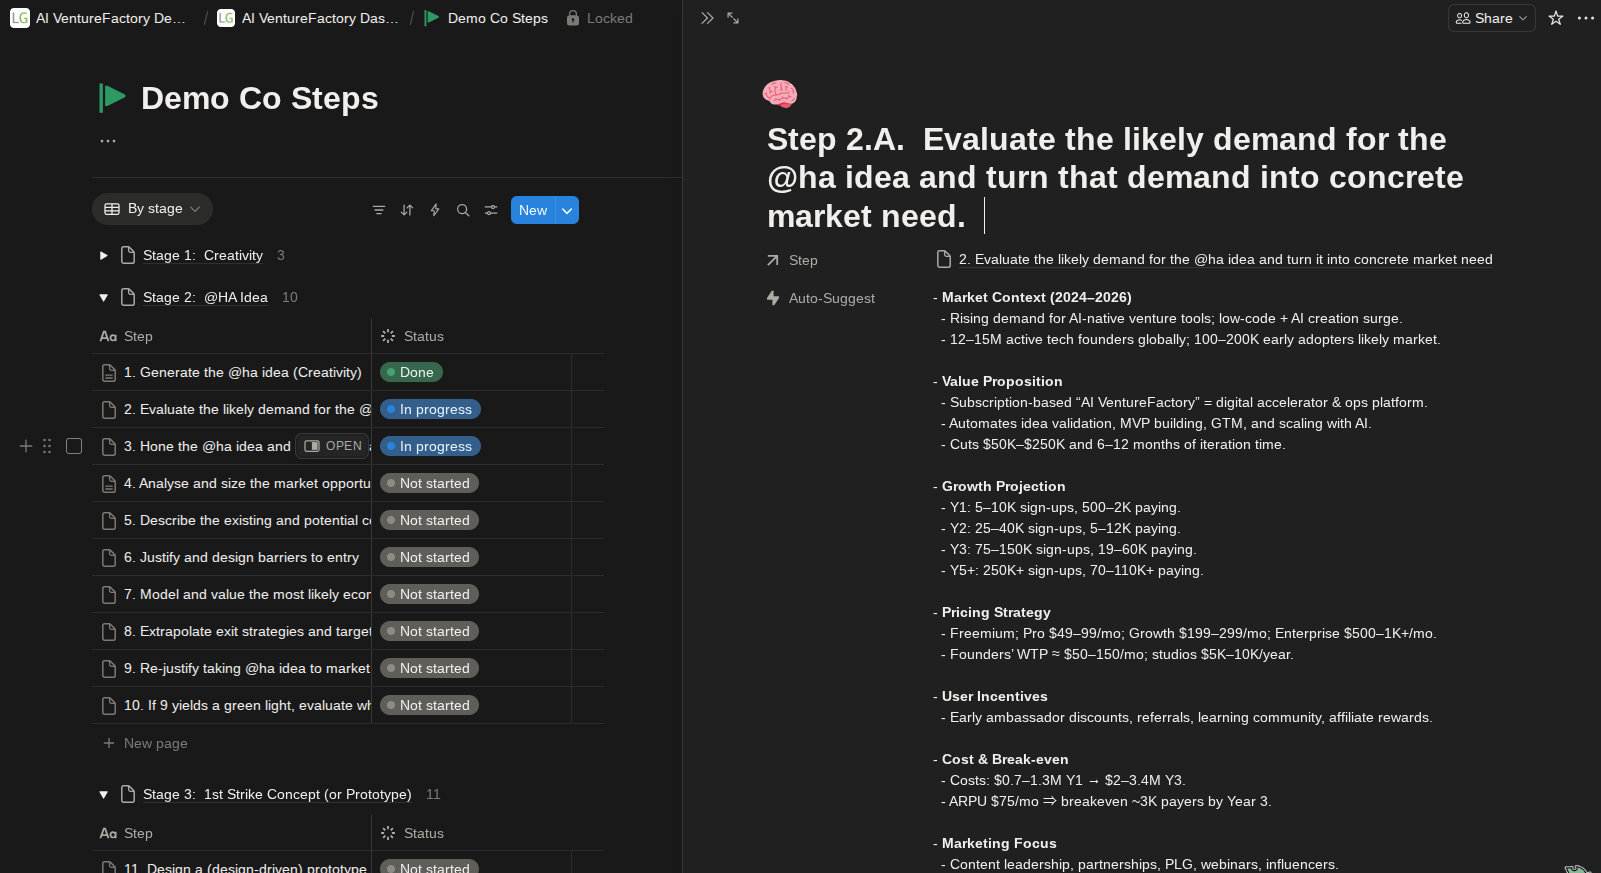
Task: Open the view settings sliders icon
Action: point(491,210)
